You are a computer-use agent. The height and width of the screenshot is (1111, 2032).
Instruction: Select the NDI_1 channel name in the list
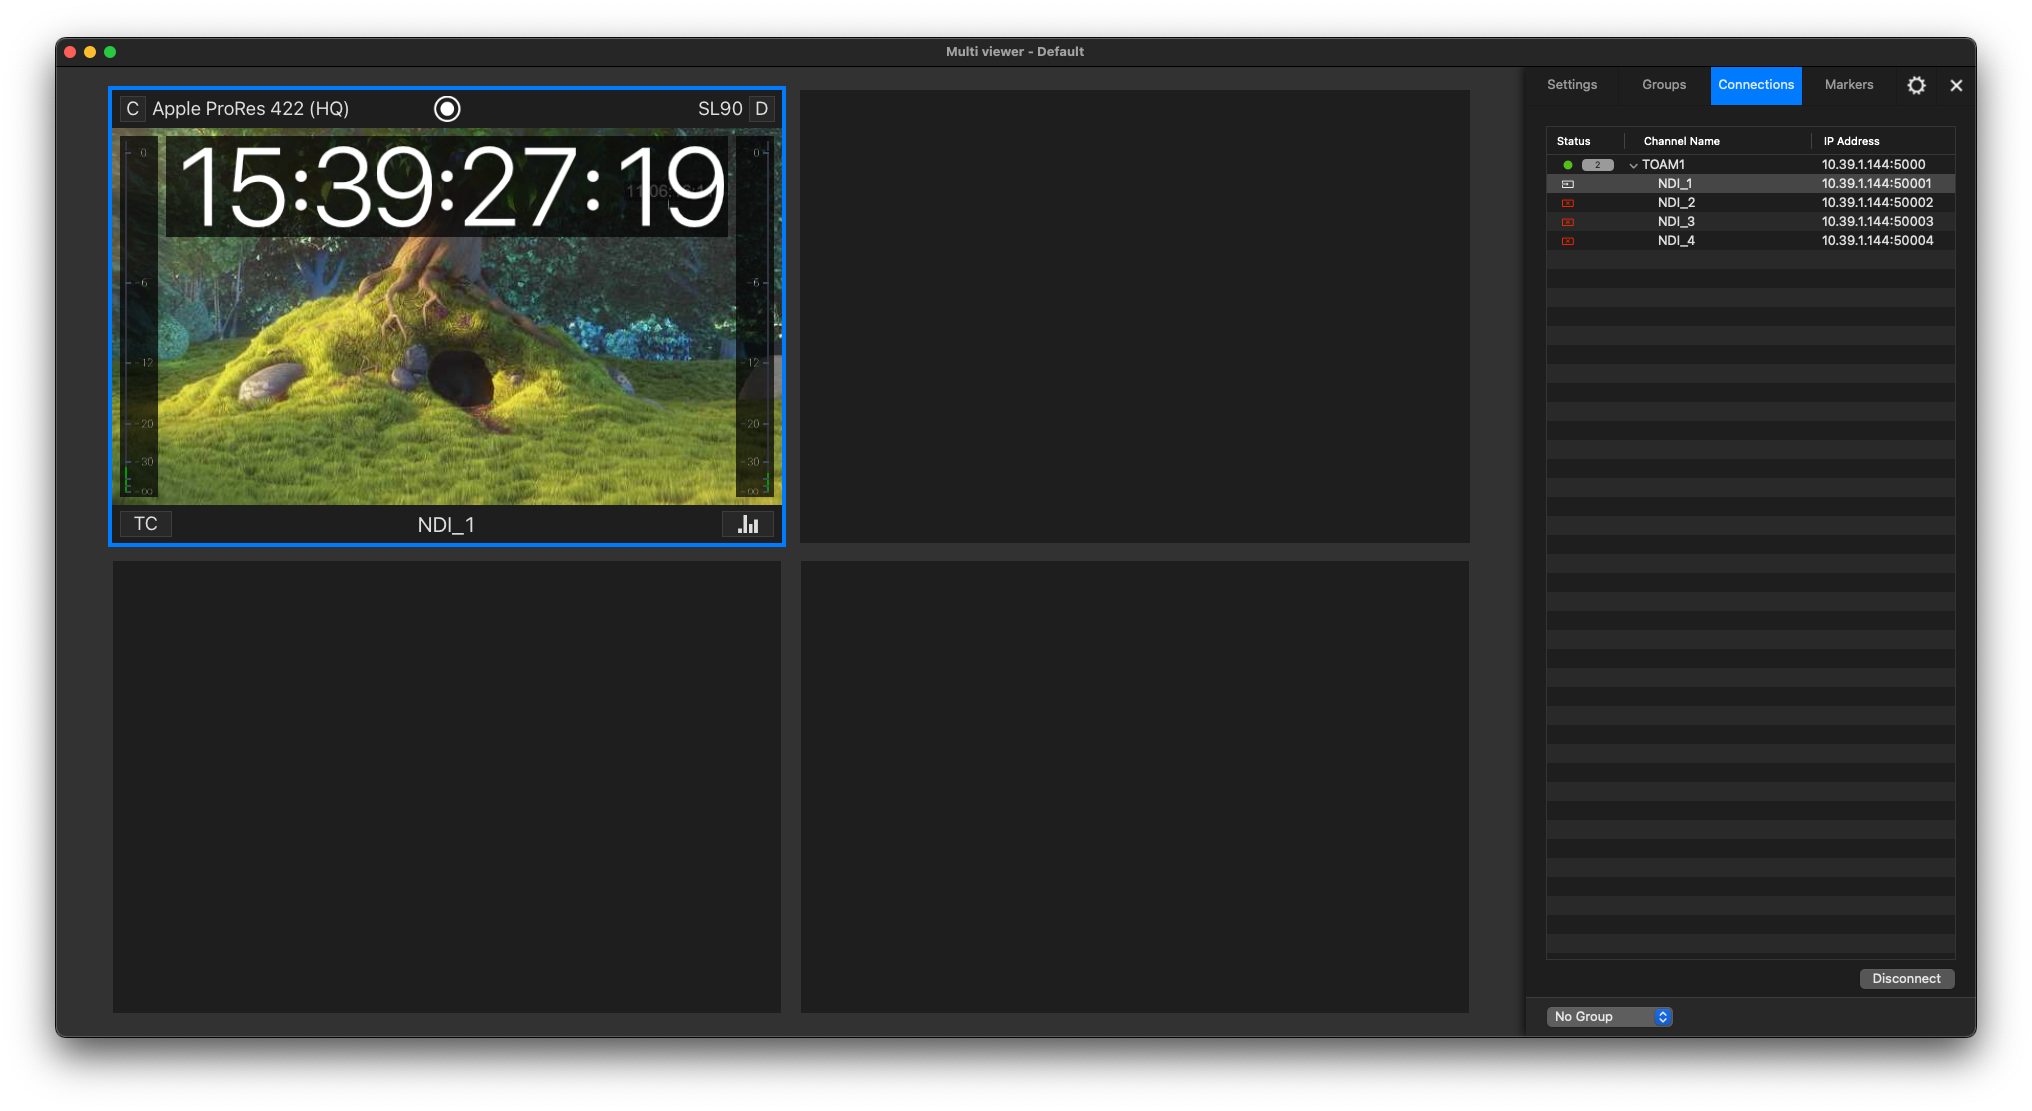(1675, 184)
